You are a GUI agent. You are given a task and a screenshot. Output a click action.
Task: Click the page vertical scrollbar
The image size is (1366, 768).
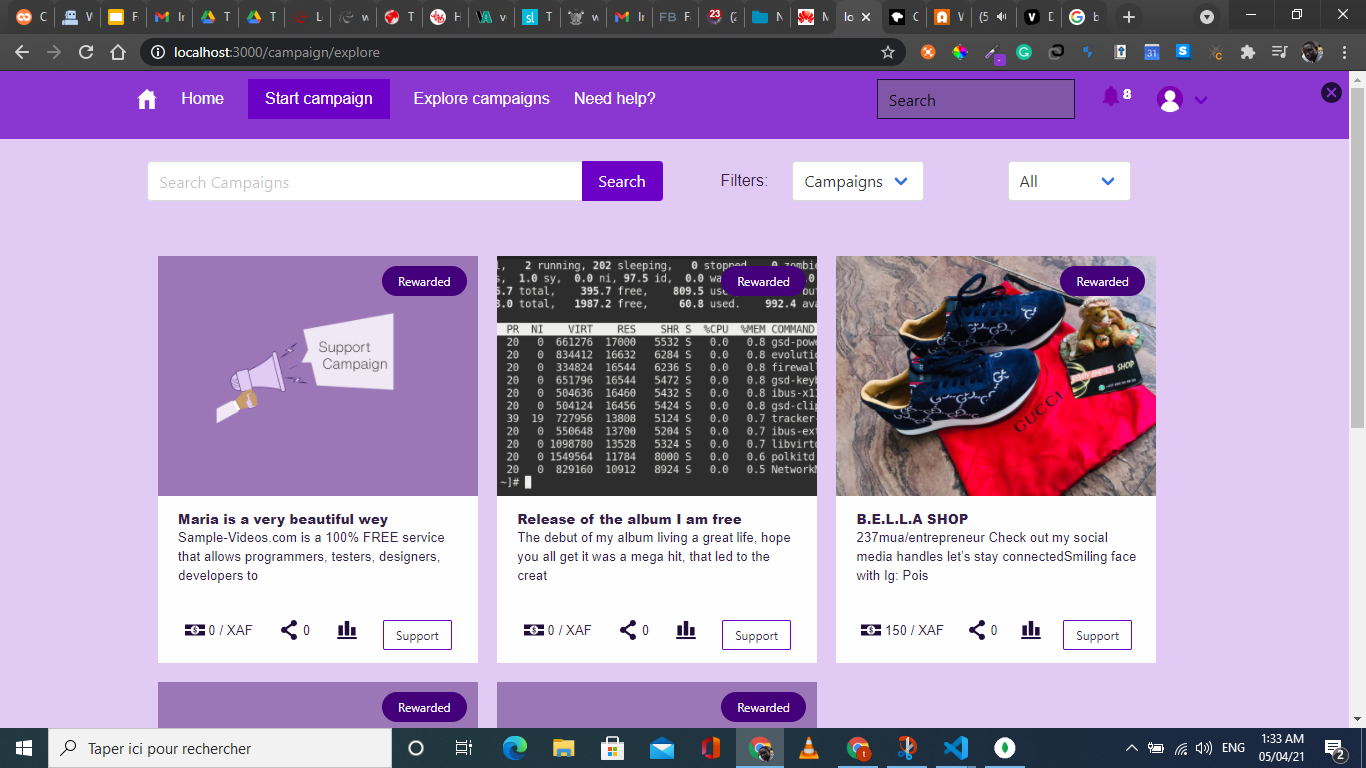click(1357, 258)
